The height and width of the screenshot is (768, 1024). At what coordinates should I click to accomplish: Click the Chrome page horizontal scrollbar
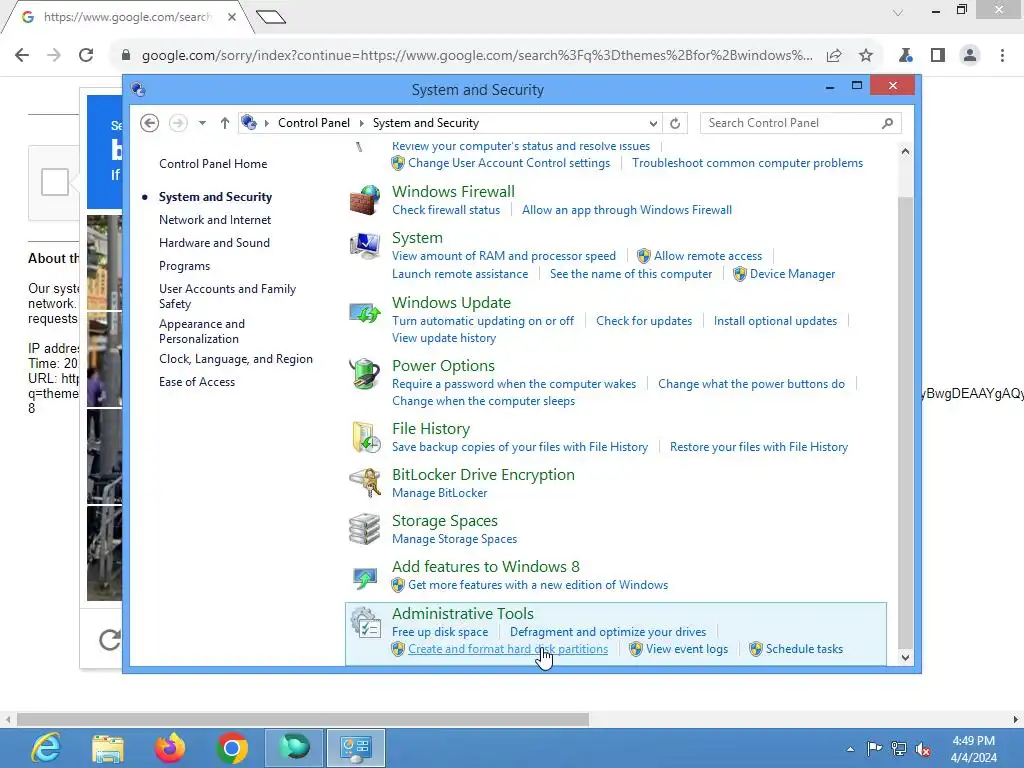pyautogui.click(x=303, y=719)
